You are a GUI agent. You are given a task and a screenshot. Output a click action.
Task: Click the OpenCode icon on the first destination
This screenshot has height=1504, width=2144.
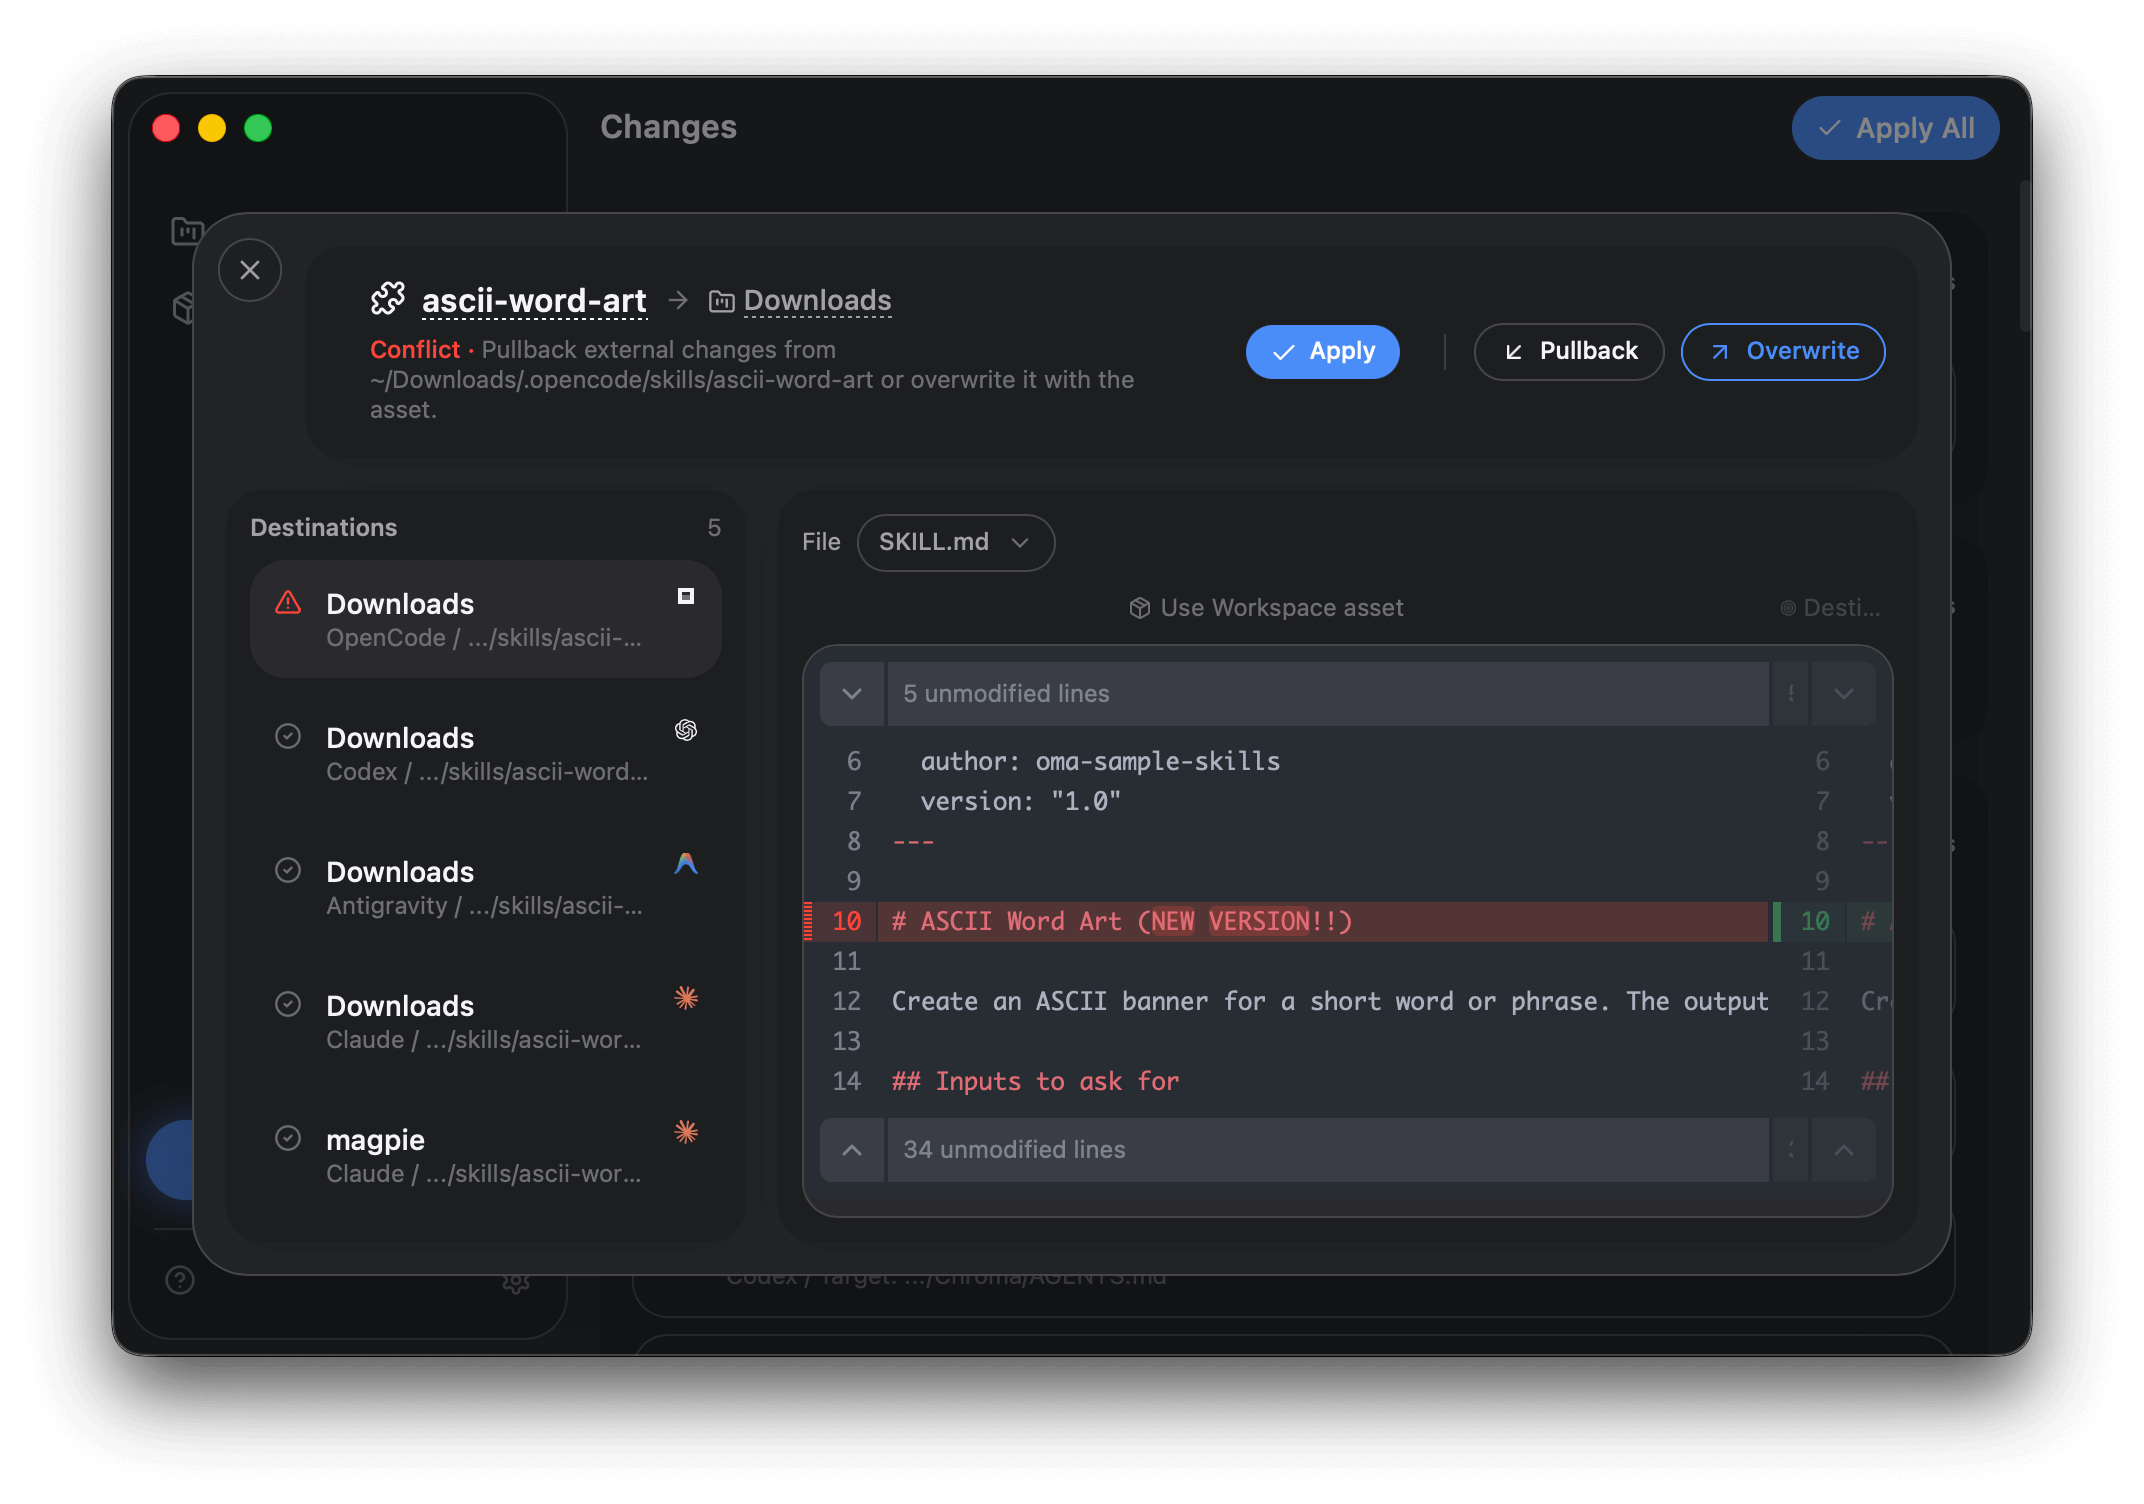click(687, 596)
